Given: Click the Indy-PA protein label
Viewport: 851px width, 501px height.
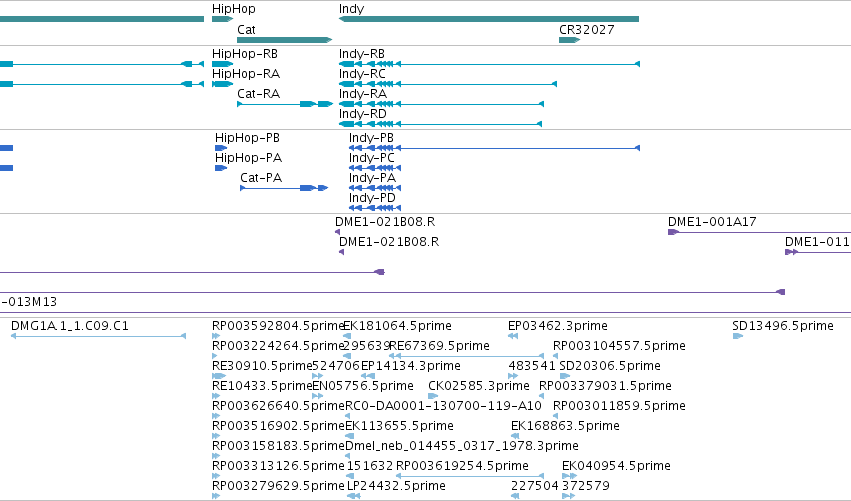Looking at the screenshot, I should click(372, 178).
